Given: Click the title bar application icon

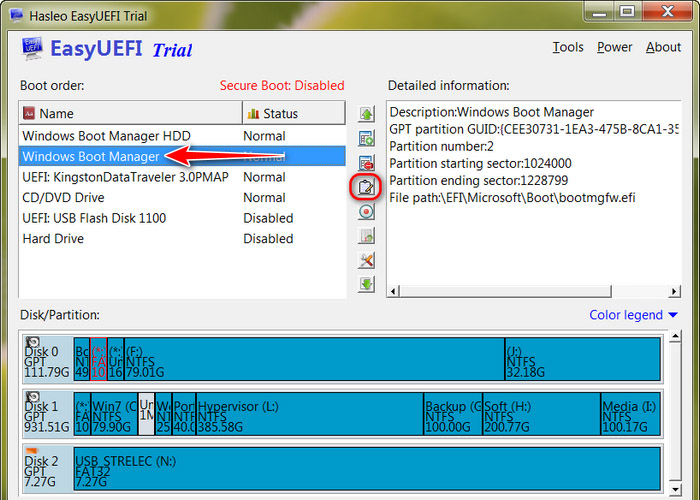Looking at the screenshot, I should click(x=17, y=16).
